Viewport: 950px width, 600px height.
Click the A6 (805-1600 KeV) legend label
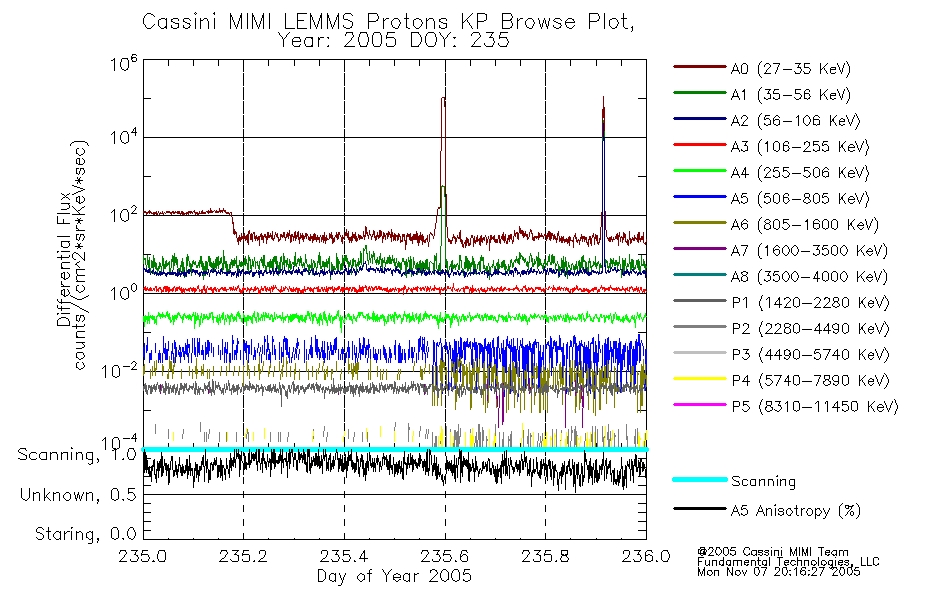805,225
